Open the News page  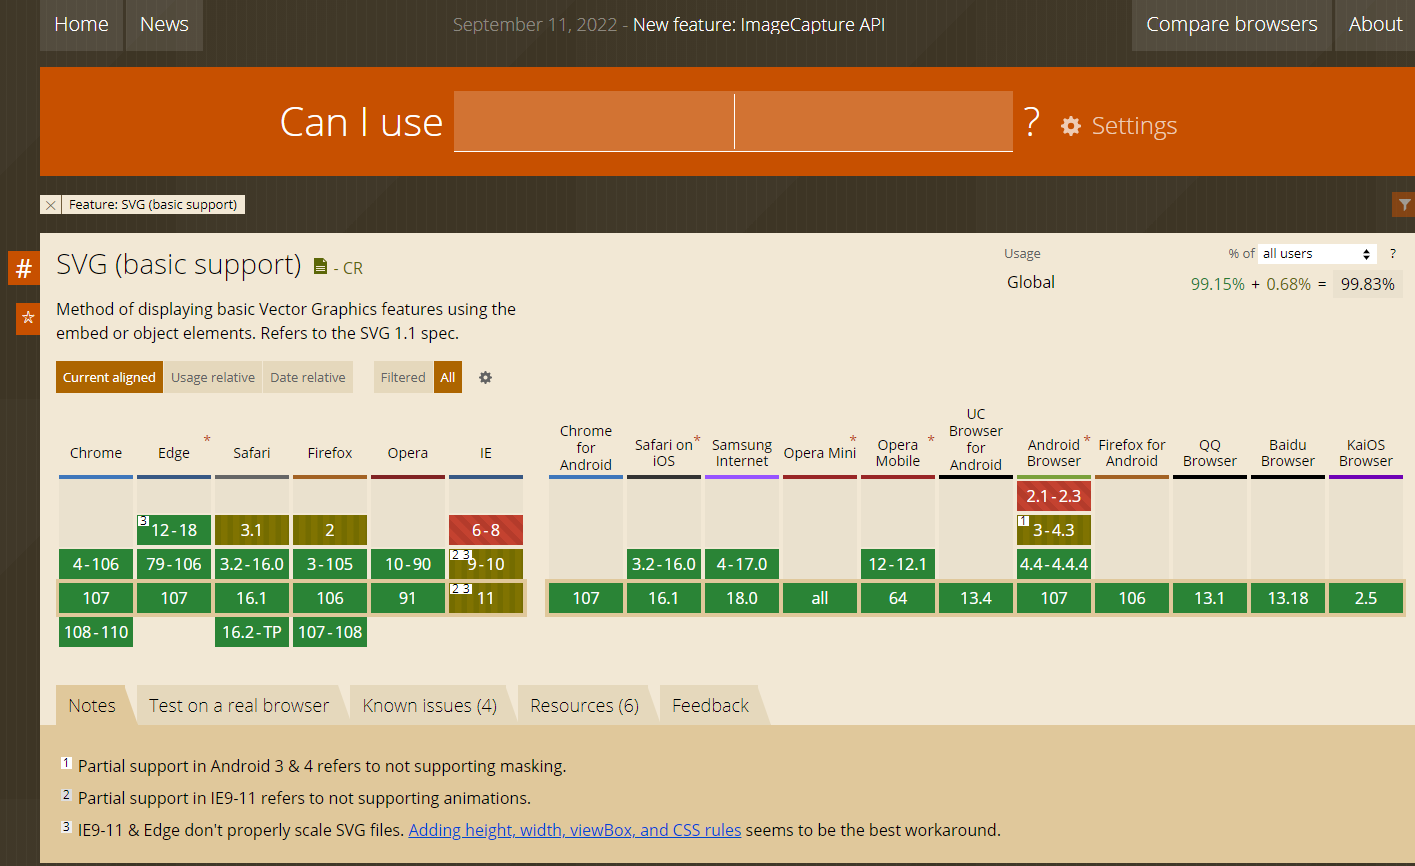(164, 25)
